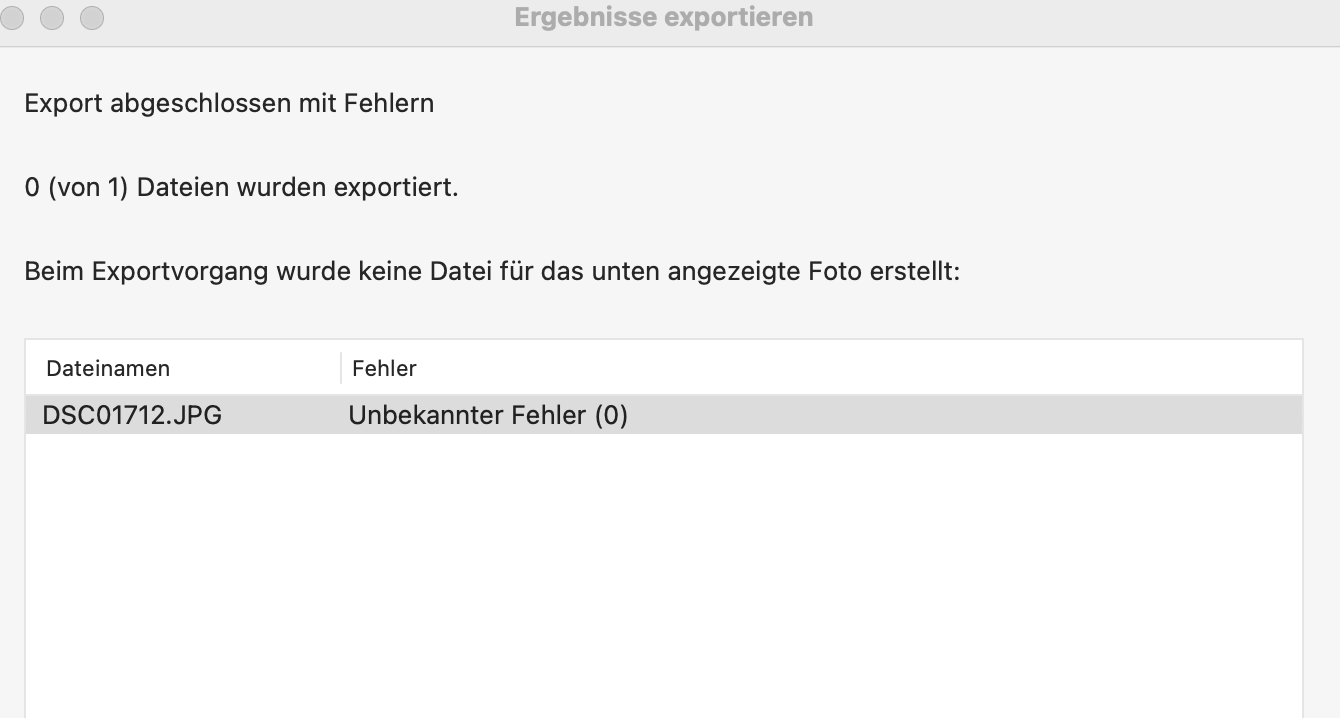Image resolution: width=1340 pixels, height=718 pixels.
Task: Click the 0 (von 1) file count
Action: click(x=77, y=187)
